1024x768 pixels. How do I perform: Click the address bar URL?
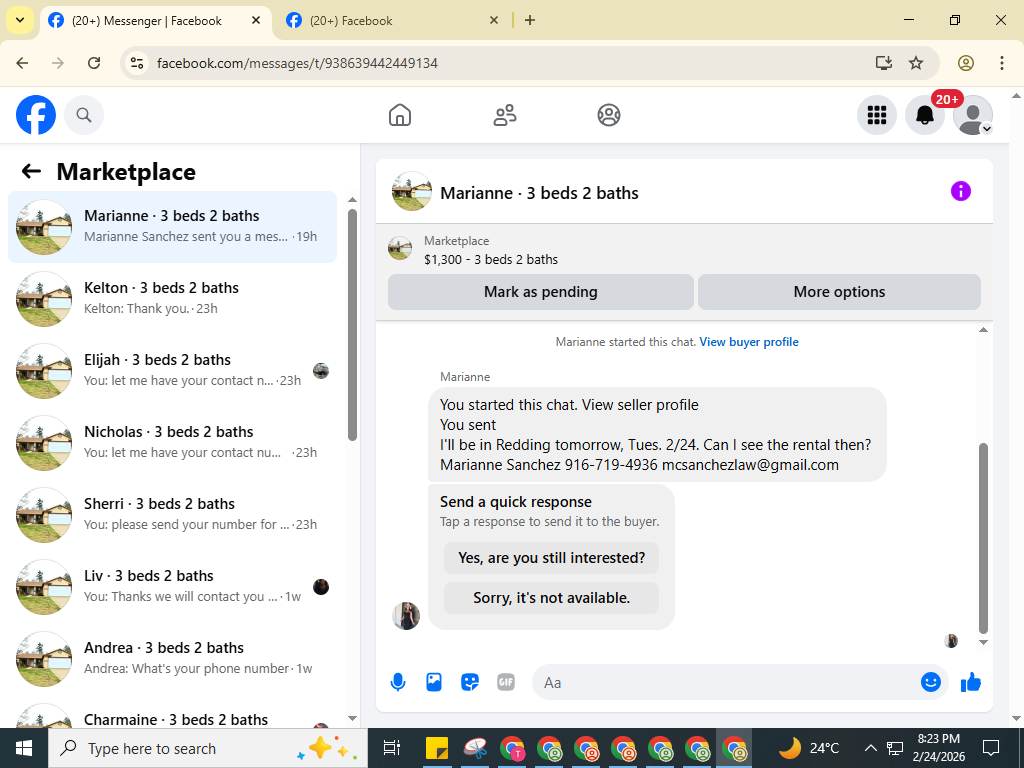point(297,63)
